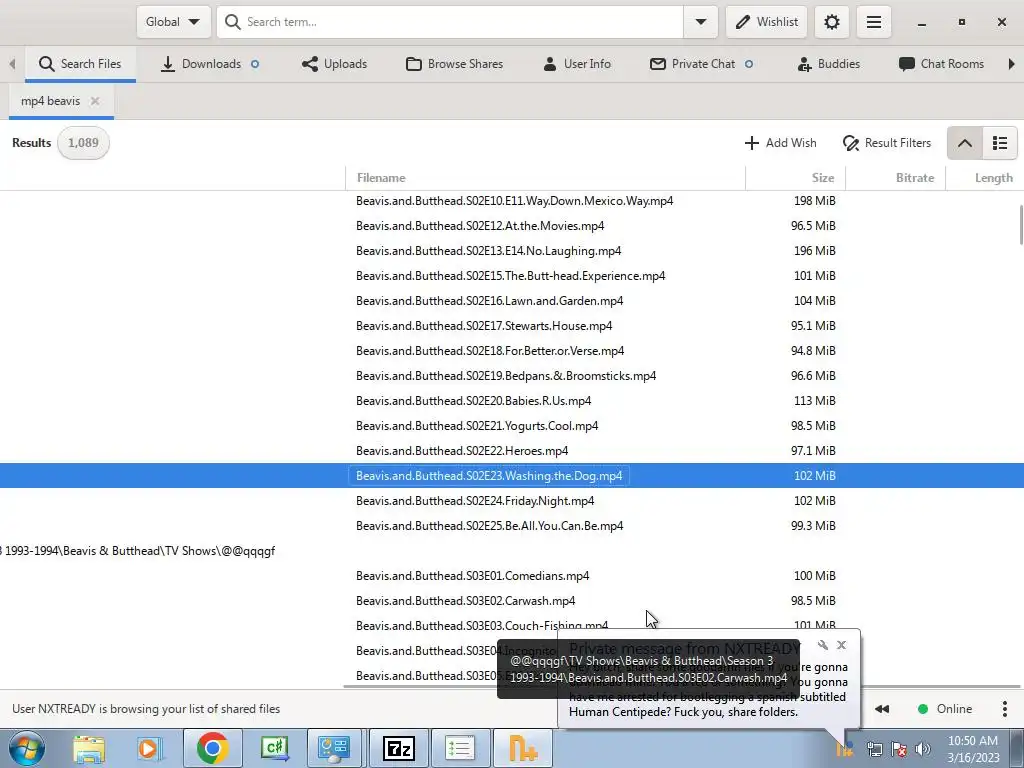Viewport: 1024px width, 768px height.
Task: Select S02E19.Bedpans.&.Broomsticks.mp4 file
Action: tap(506, 376)
